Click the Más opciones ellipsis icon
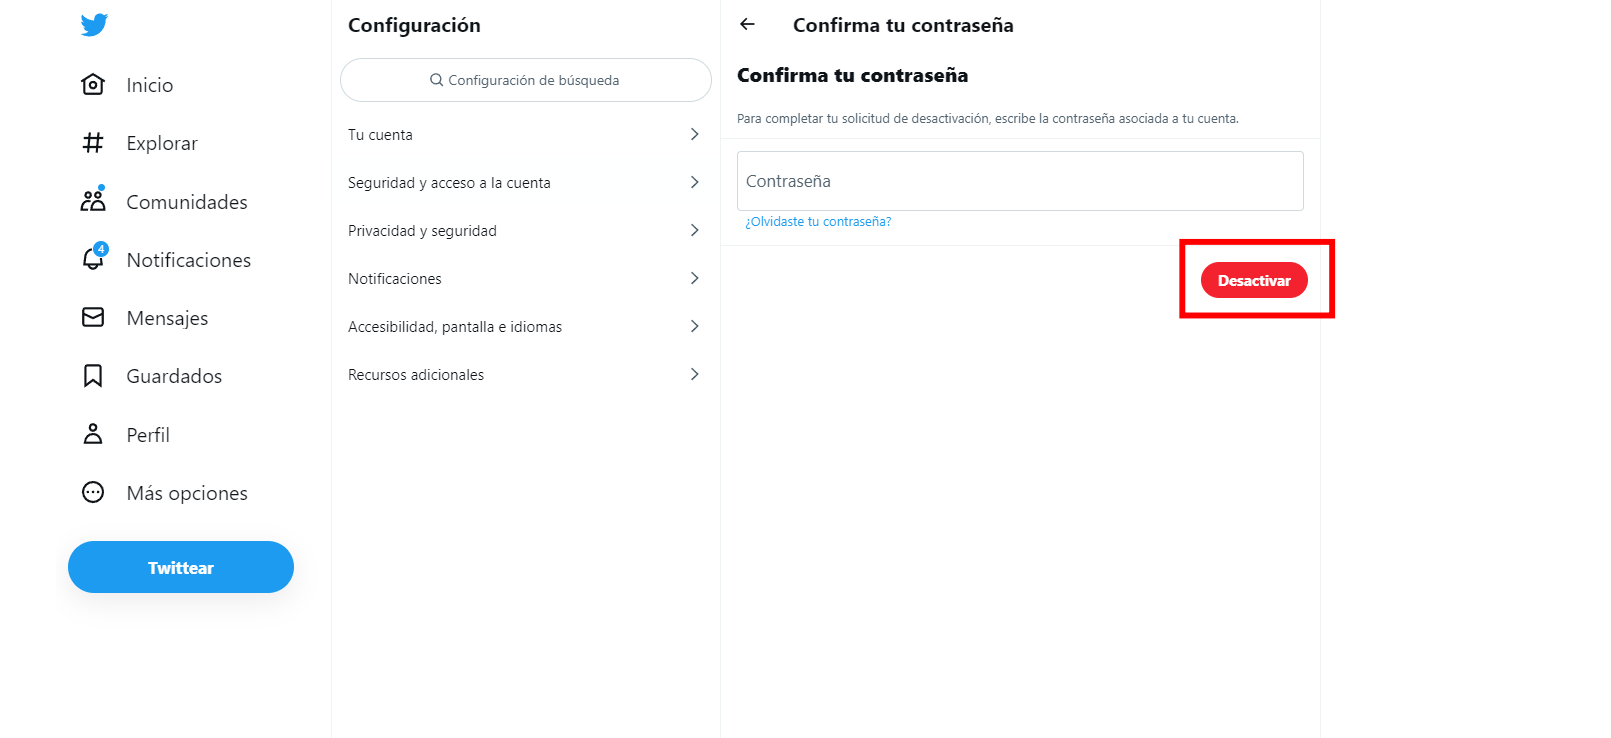 (93, 492)
